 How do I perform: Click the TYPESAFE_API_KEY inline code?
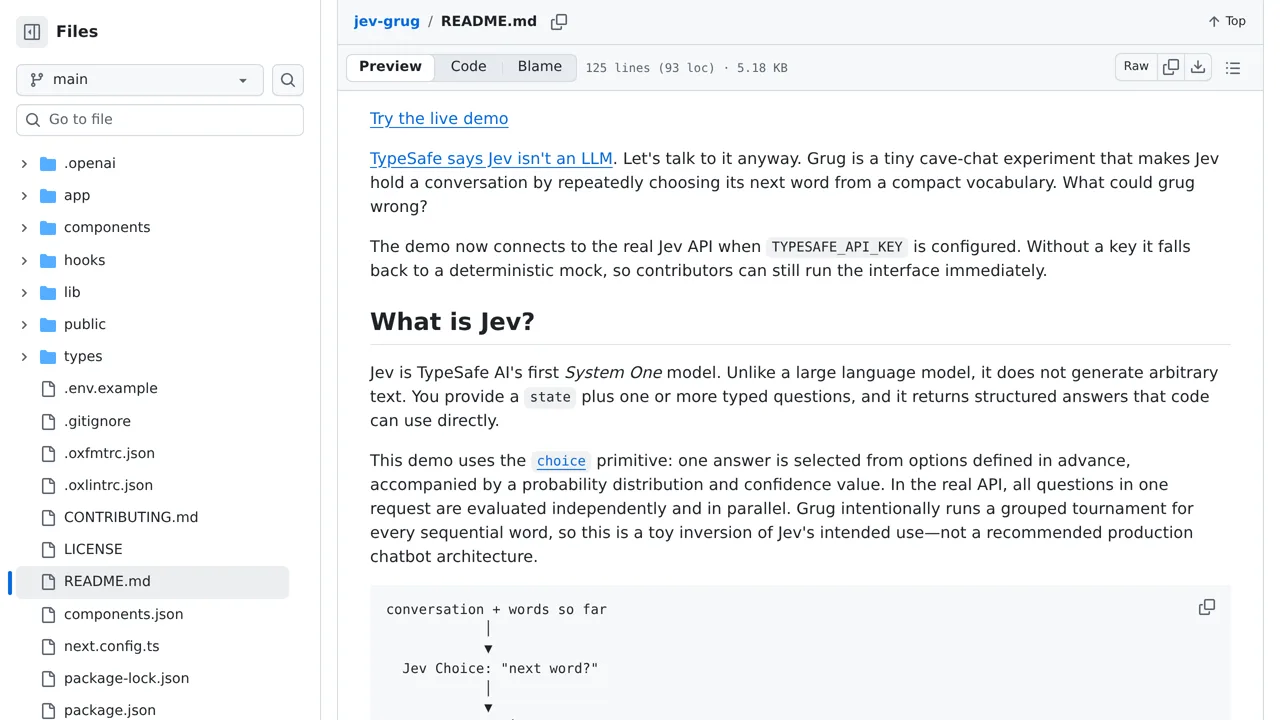click(837, 247)
